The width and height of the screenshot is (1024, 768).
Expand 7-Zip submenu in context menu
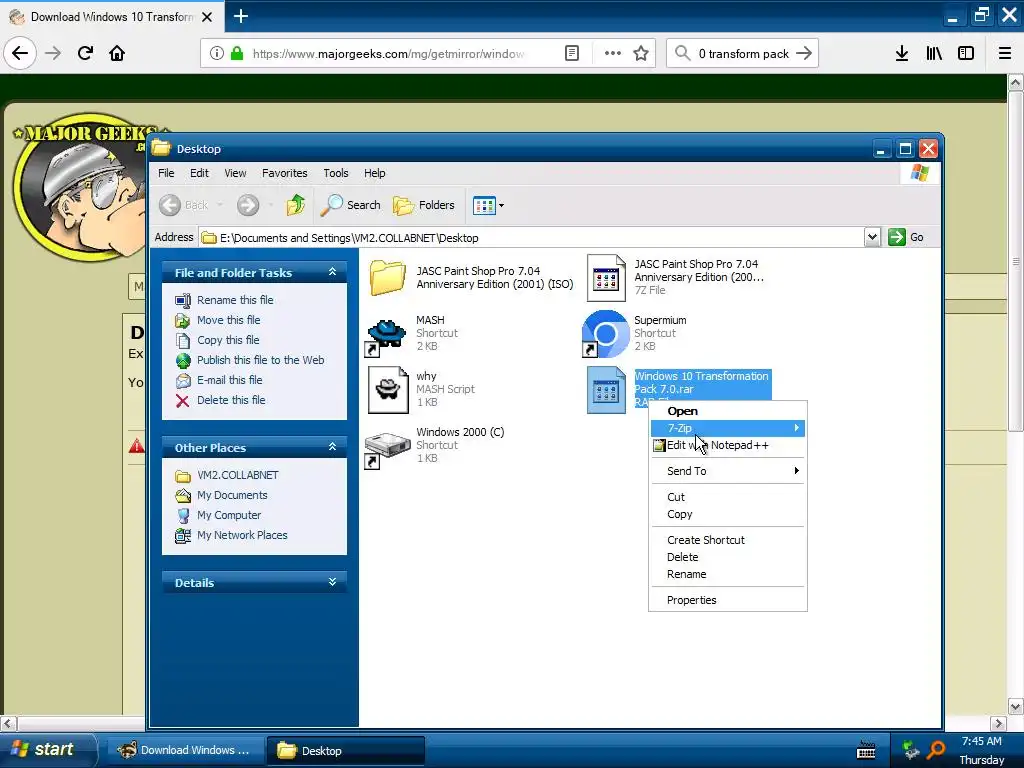[728, 428]
